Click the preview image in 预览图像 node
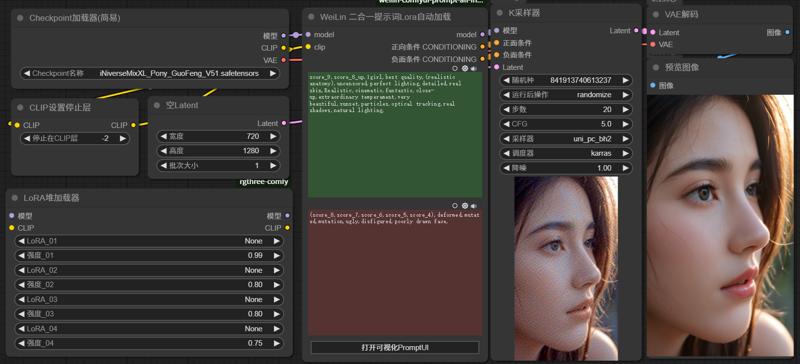 click(x=720, y=225)
